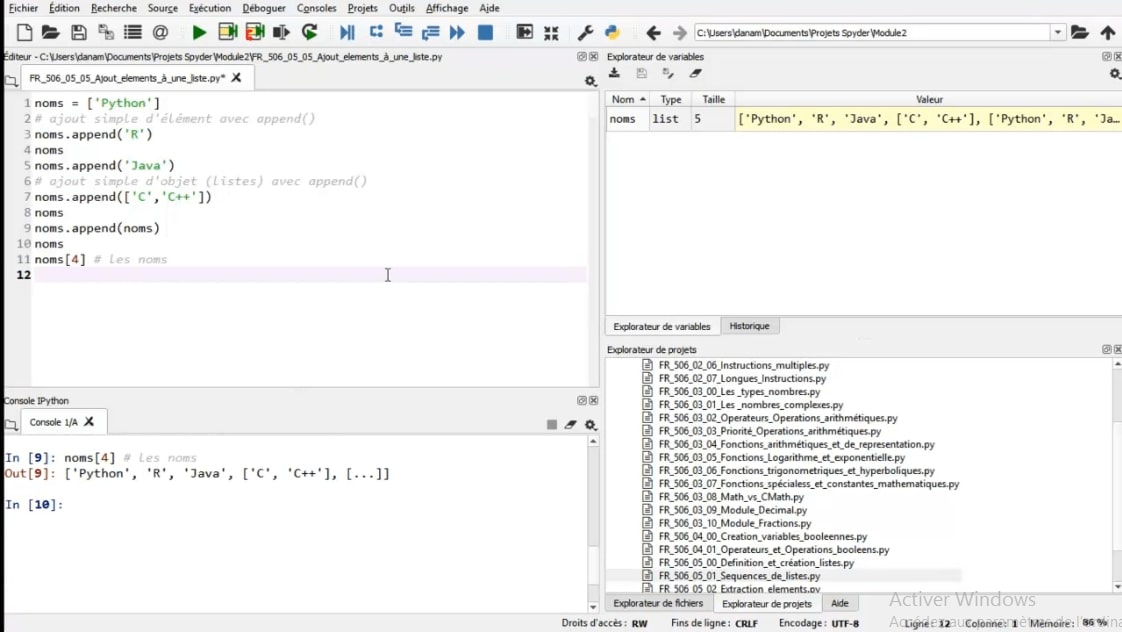Open the working directory path dropdown
The width and height of the screenshot is (1122, 632).
point(1057,31)
